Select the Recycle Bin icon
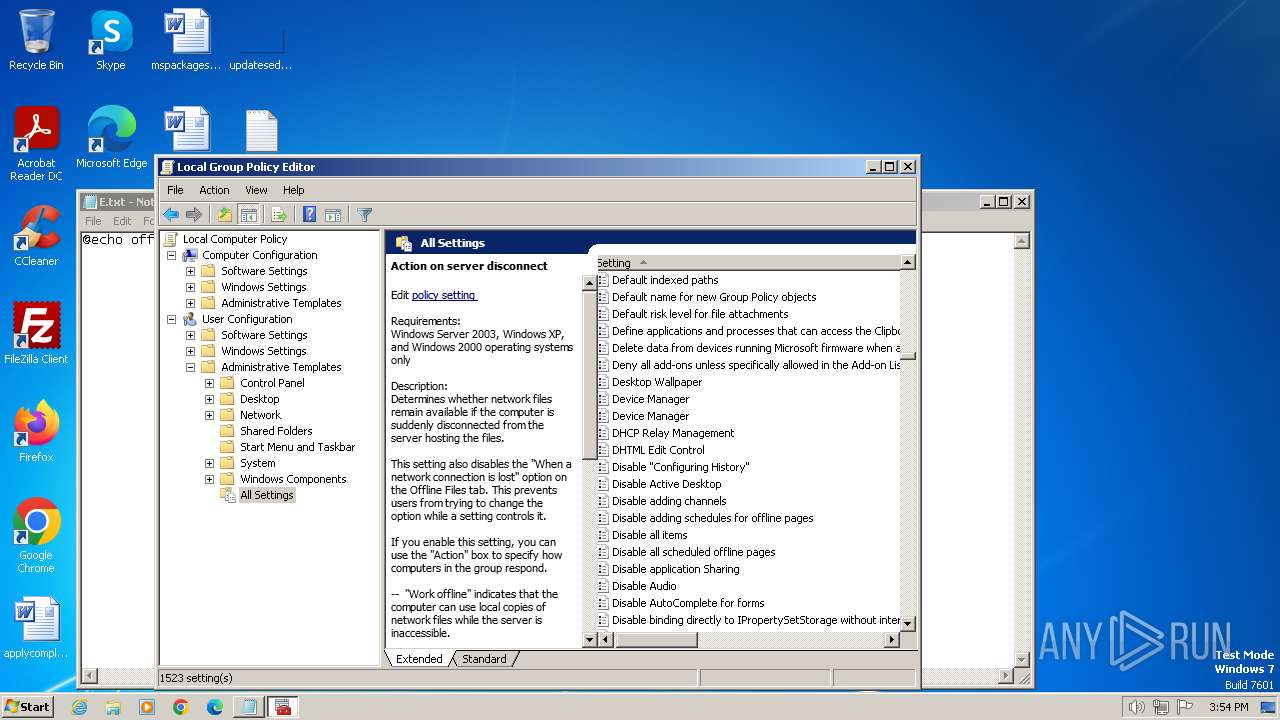The height and width of the screenshot is (720, 1280). click(36, 41)
